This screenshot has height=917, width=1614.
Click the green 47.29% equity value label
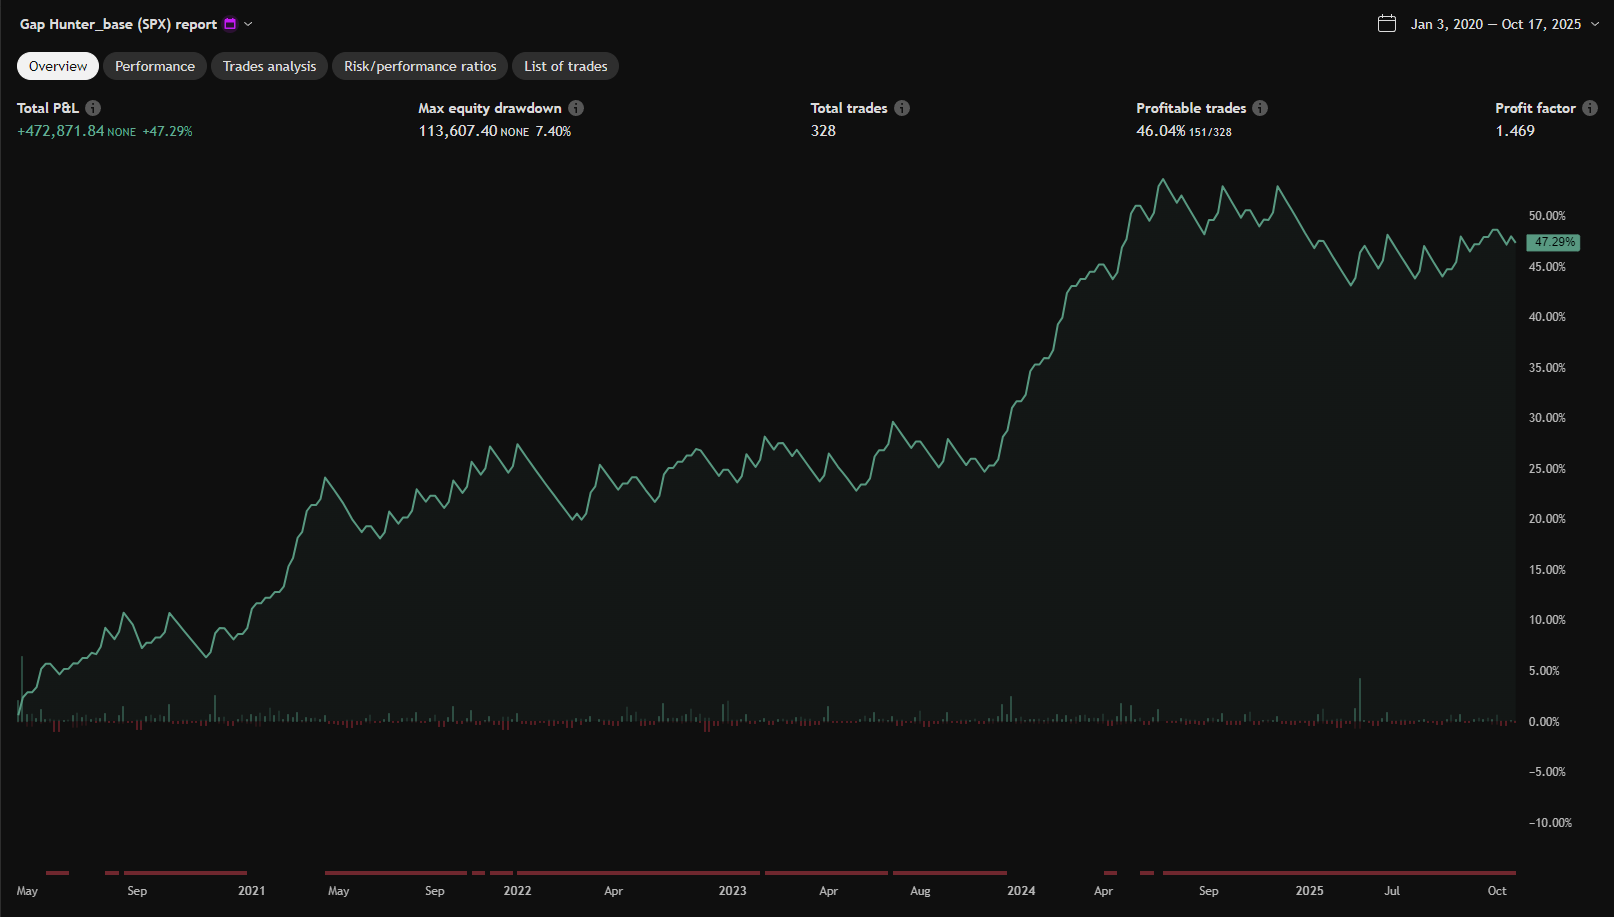[x=1554, y=242]
